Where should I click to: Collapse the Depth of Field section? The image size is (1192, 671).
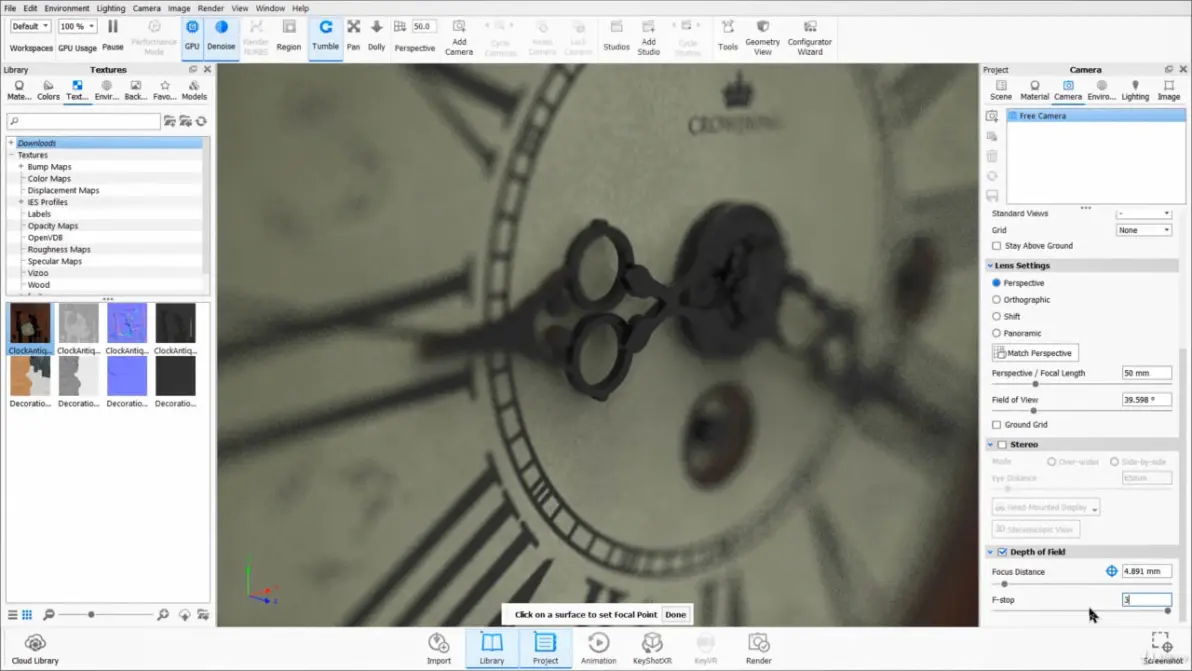pyautogui.click(x=990, y=552)
